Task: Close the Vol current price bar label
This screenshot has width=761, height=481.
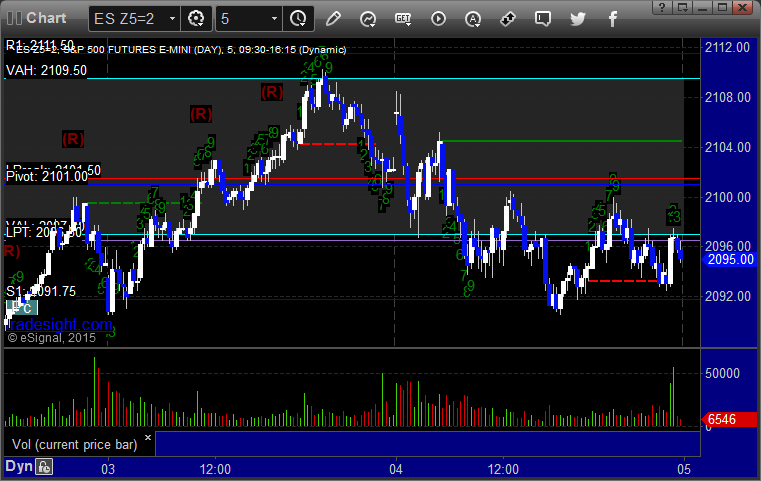Action: pos(148,437)
